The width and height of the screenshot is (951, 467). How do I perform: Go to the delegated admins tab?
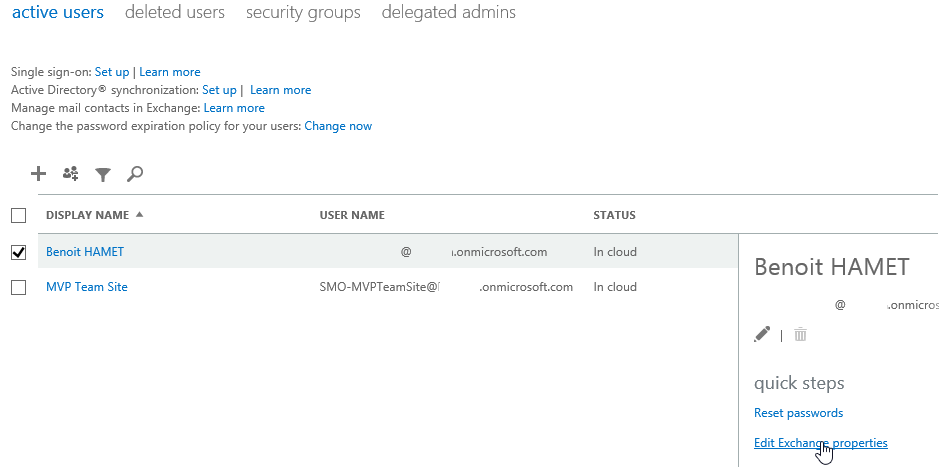449,13
